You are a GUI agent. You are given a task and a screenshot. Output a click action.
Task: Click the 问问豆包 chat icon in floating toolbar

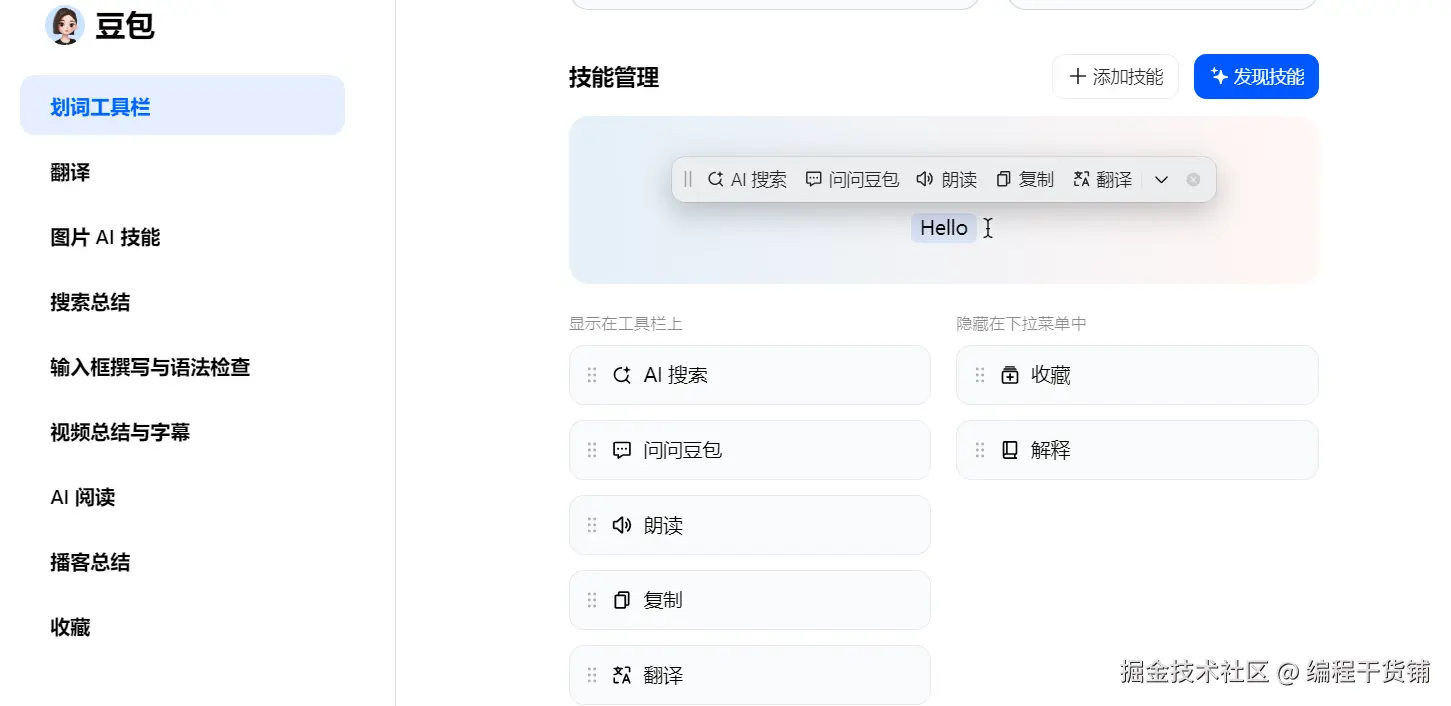click(814, 180)
